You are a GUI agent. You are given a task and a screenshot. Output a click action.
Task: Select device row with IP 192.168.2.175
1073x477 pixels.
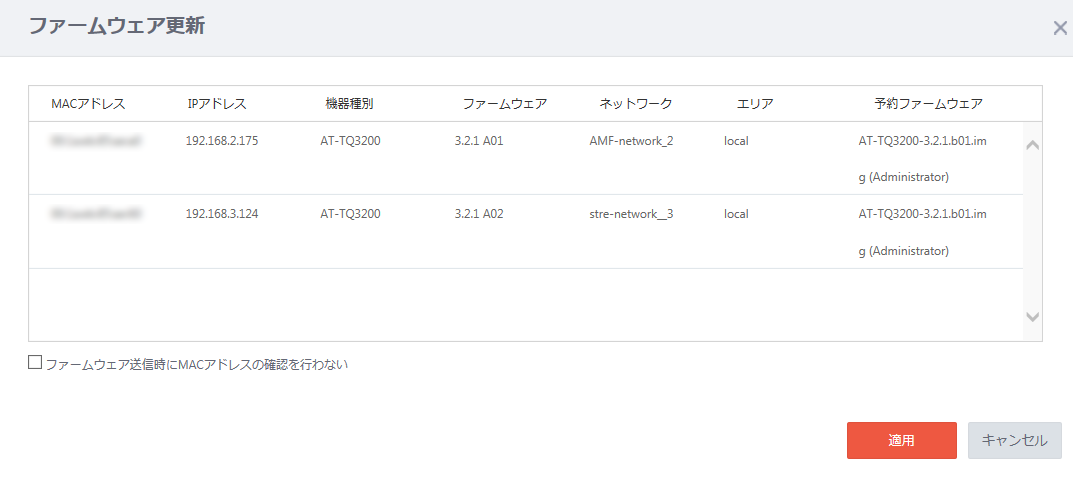click(526, 159)
